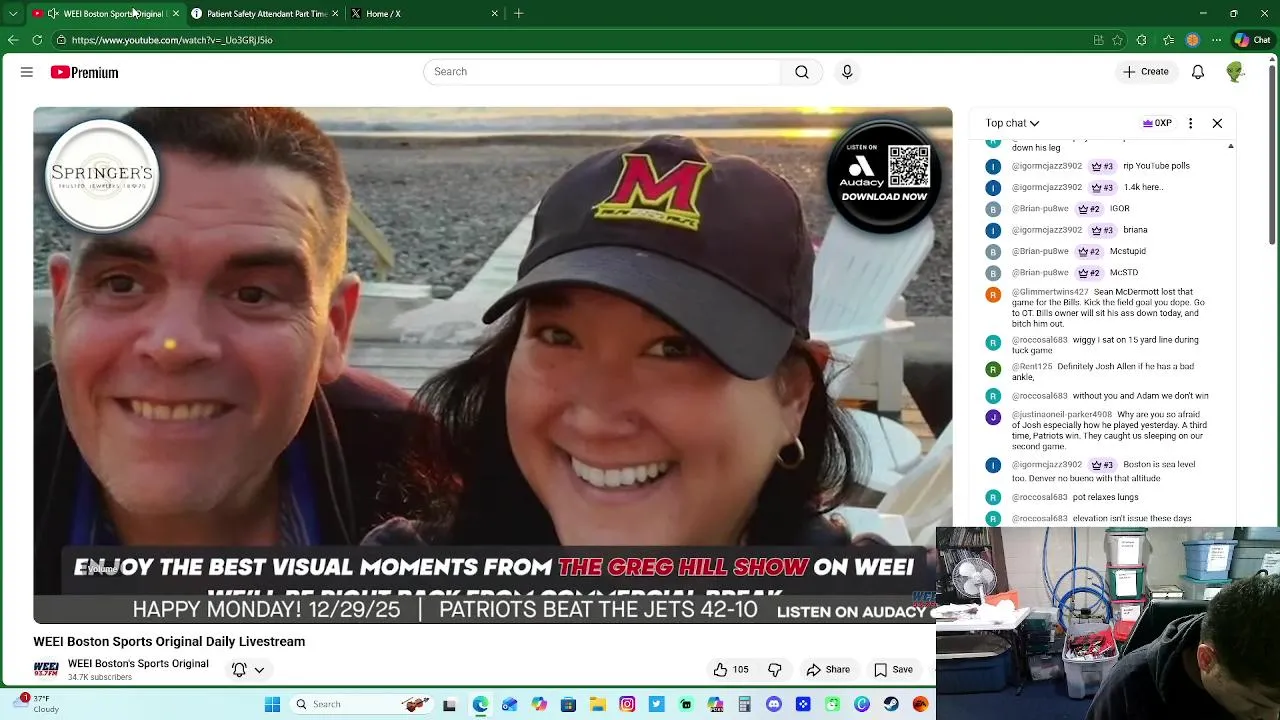
Task: Open the alien avatar account menu
Action: (x=1235, y=72)
